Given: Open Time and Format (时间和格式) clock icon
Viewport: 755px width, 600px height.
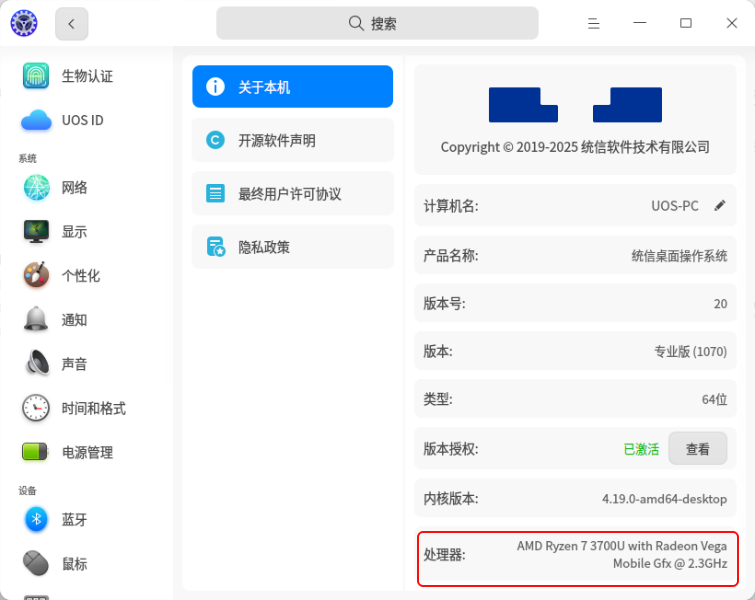Looking at the screenshot, I should pyautogui.click(x=36, y=408).
